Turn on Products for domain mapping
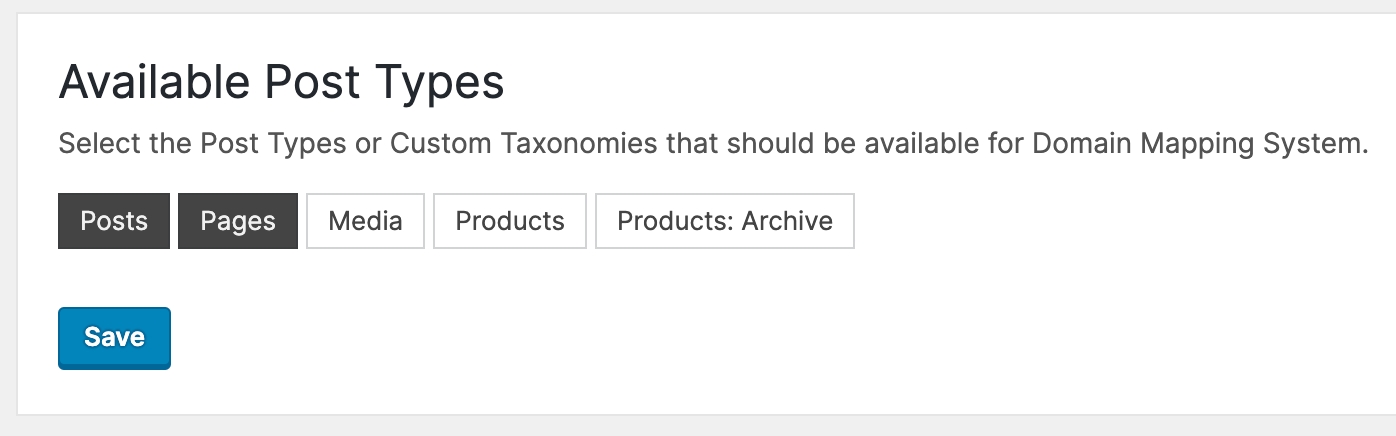Viewport: 1396px width, 436px height. [510, 221]
